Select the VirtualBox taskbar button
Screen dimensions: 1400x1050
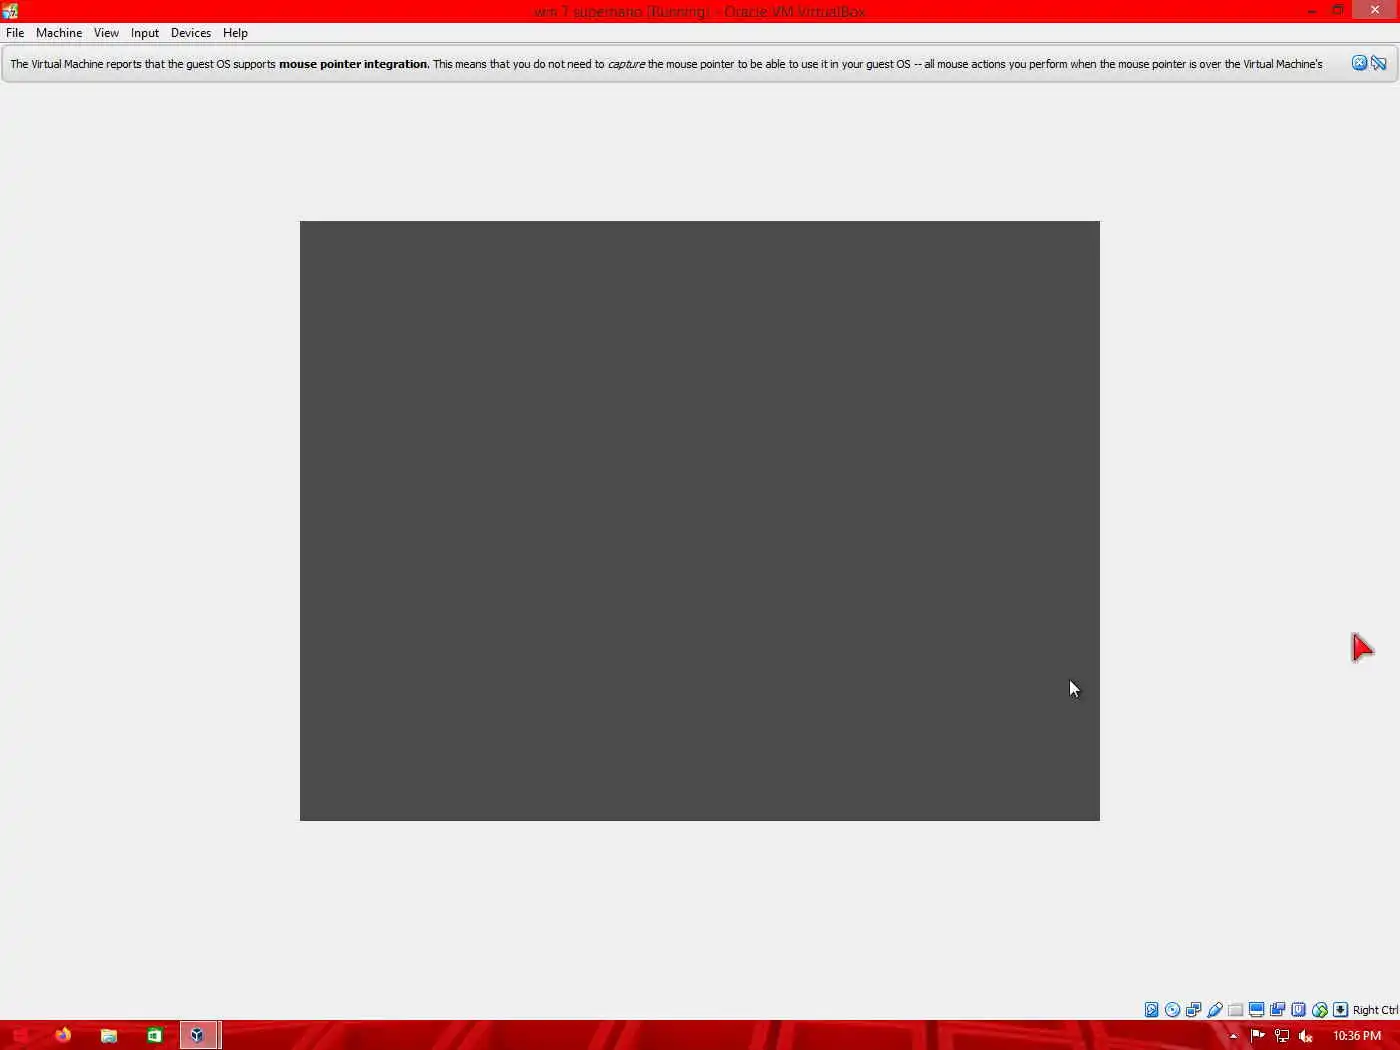[198, 1035]
